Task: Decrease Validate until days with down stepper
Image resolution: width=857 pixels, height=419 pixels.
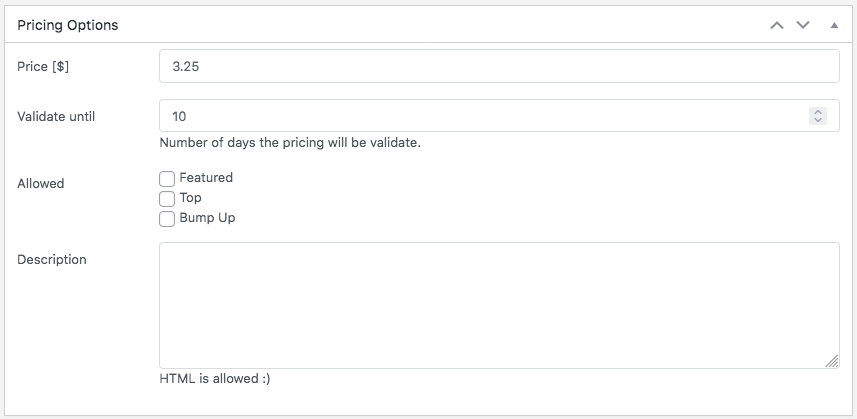Action: (818, 120)
